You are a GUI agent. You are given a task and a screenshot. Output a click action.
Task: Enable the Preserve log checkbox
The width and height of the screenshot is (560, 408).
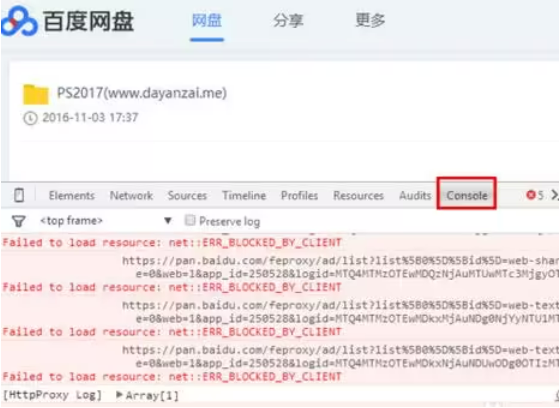click(x=190, y=220)
